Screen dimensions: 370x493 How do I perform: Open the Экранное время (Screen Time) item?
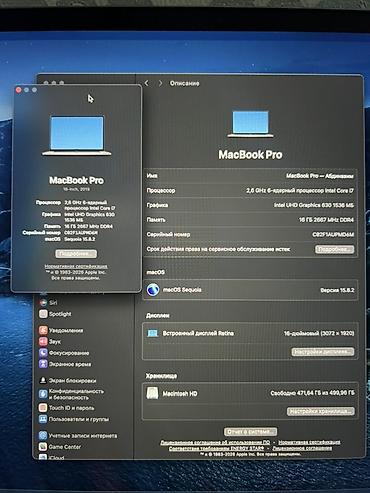[x=65, y=364]
